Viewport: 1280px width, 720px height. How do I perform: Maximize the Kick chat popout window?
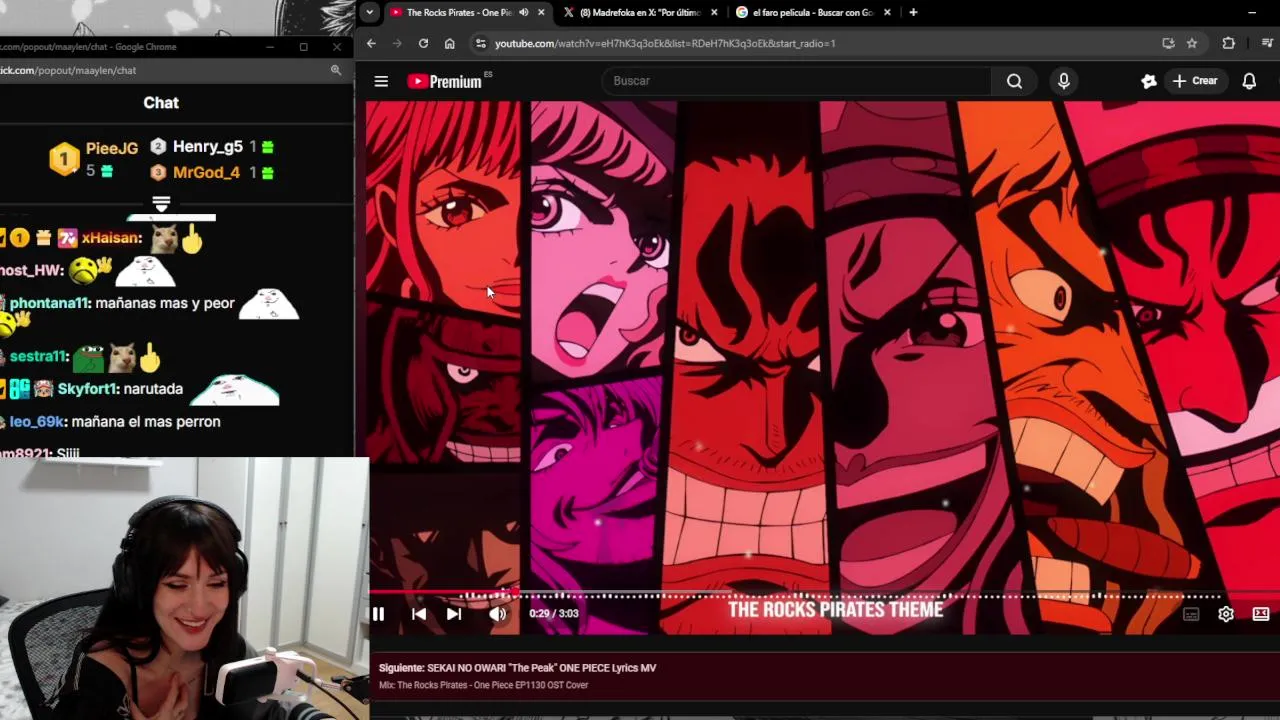pos(303,47)
